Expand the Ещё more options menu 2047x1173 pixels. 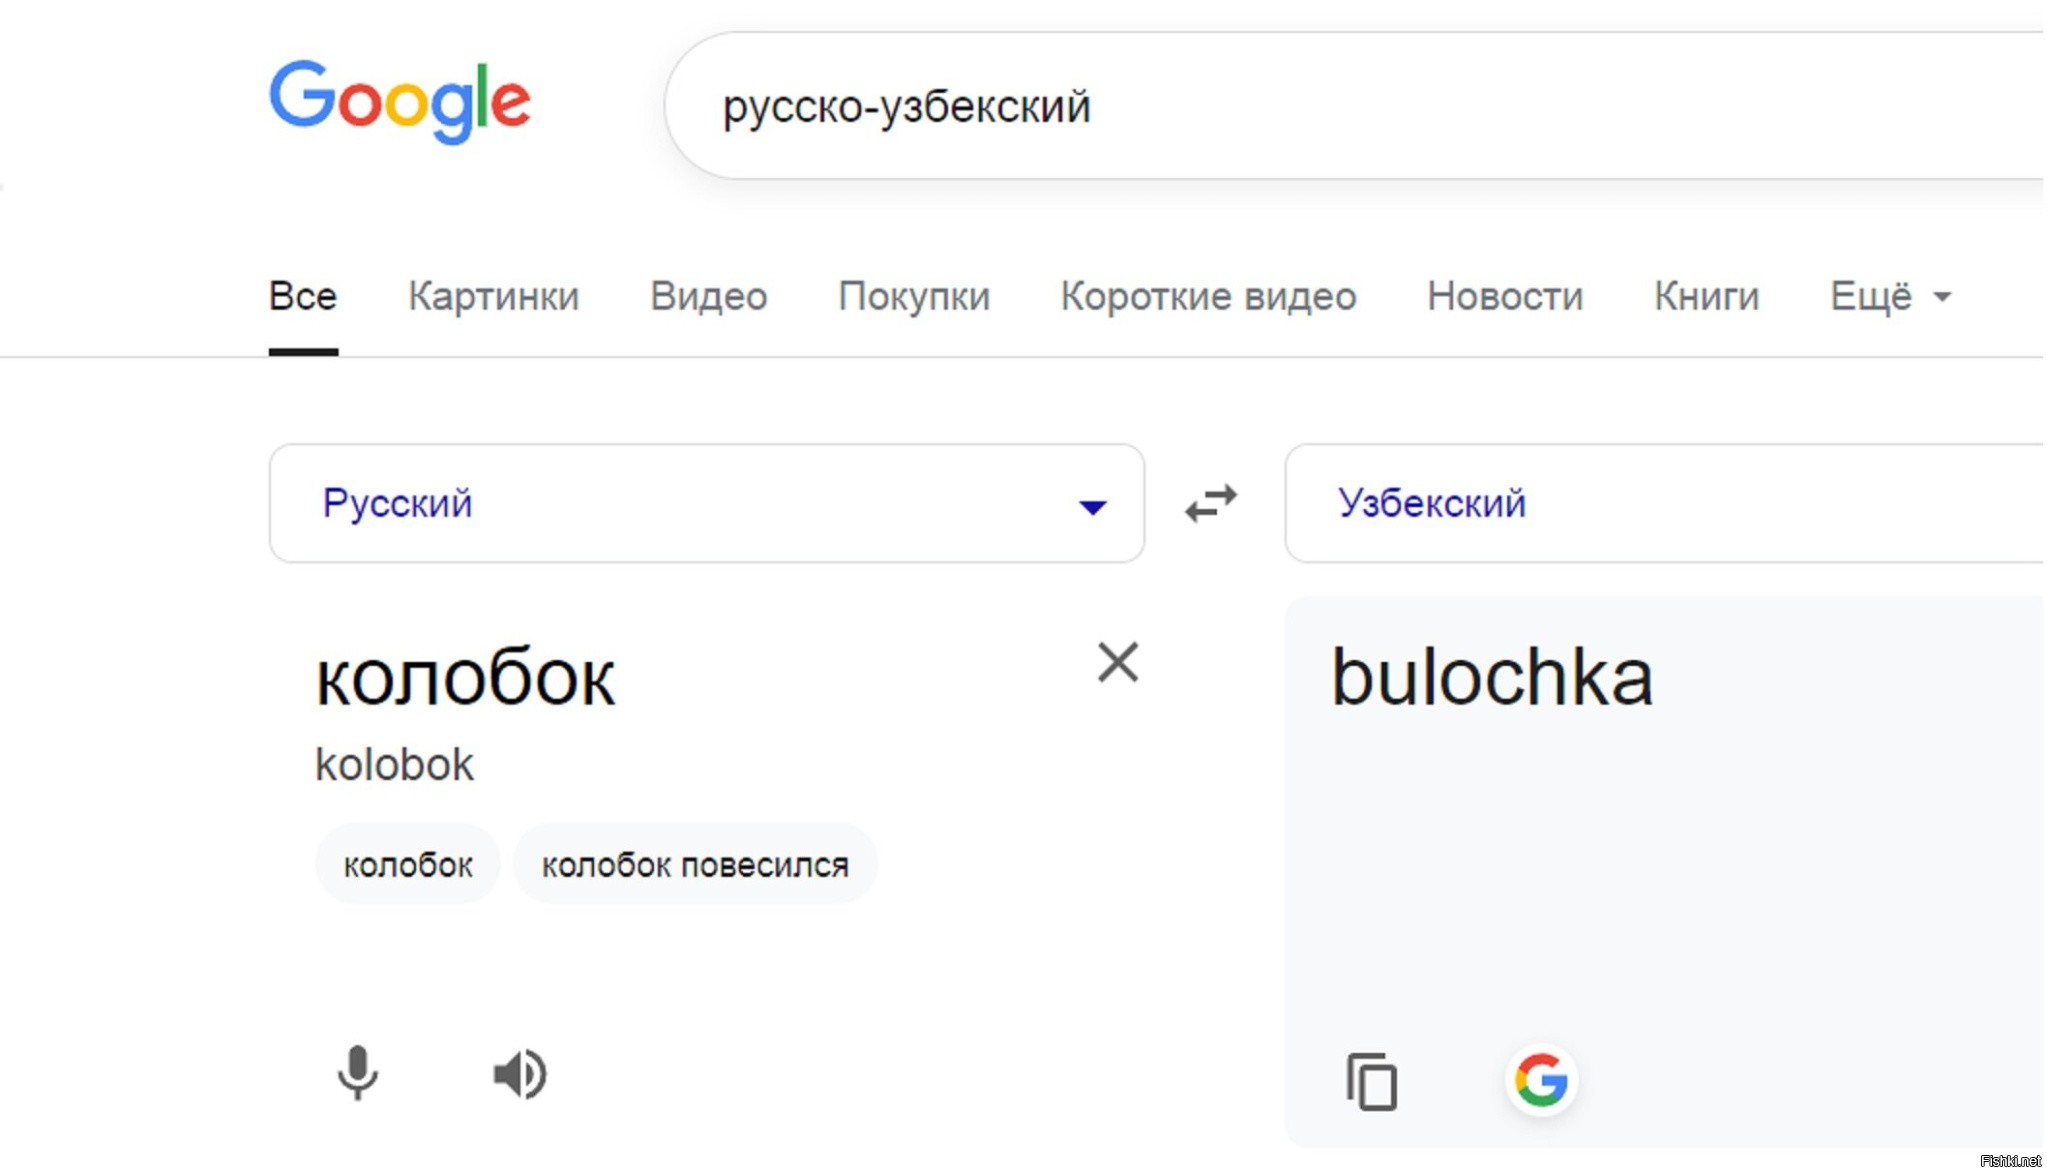1890,296
